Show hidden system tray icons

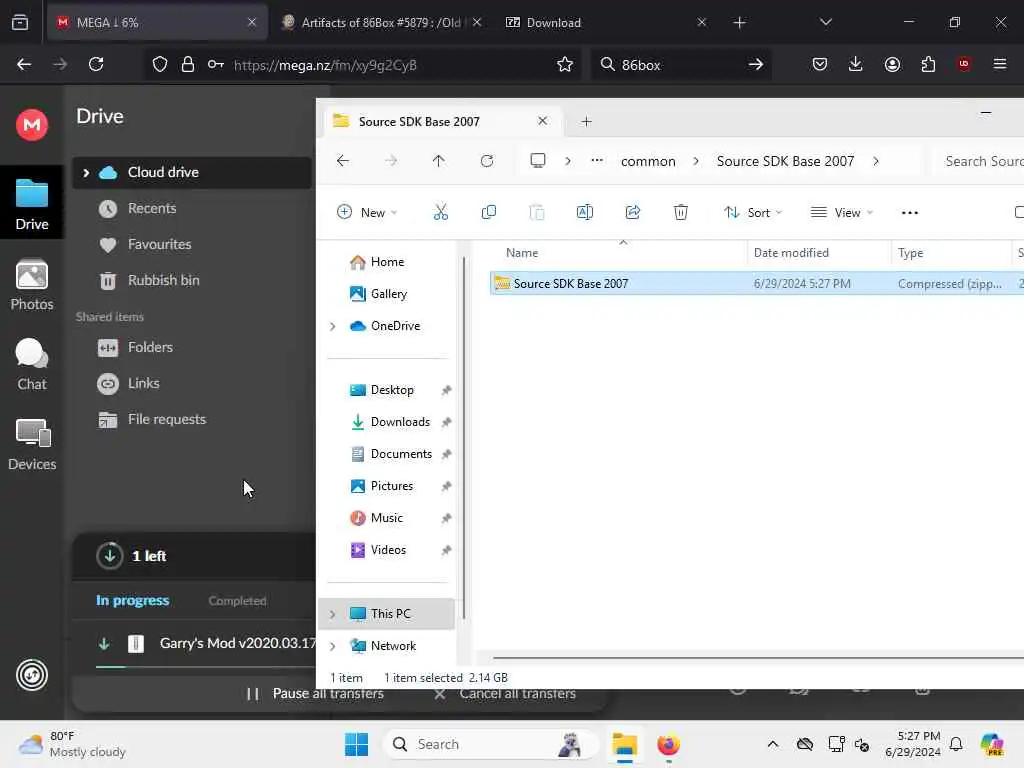[773, 744]
